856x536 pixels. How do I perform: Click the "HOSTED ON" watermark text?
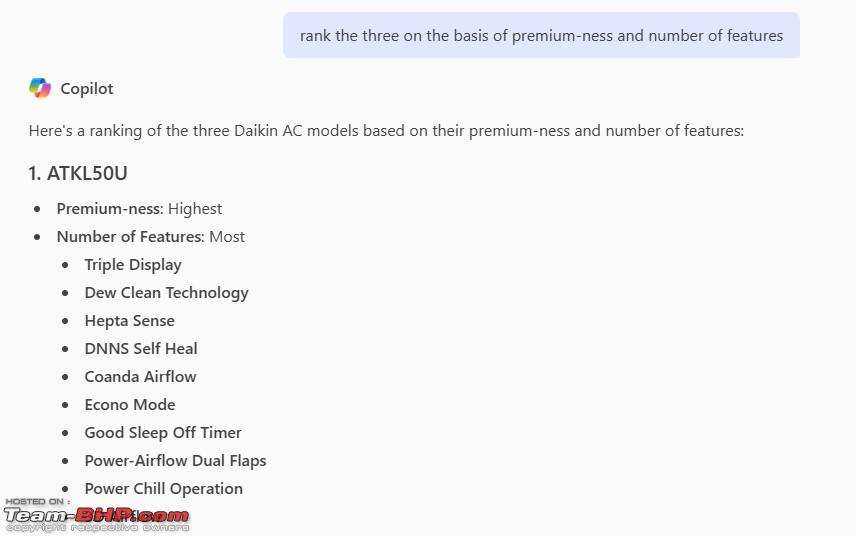[x=38, y=501]
